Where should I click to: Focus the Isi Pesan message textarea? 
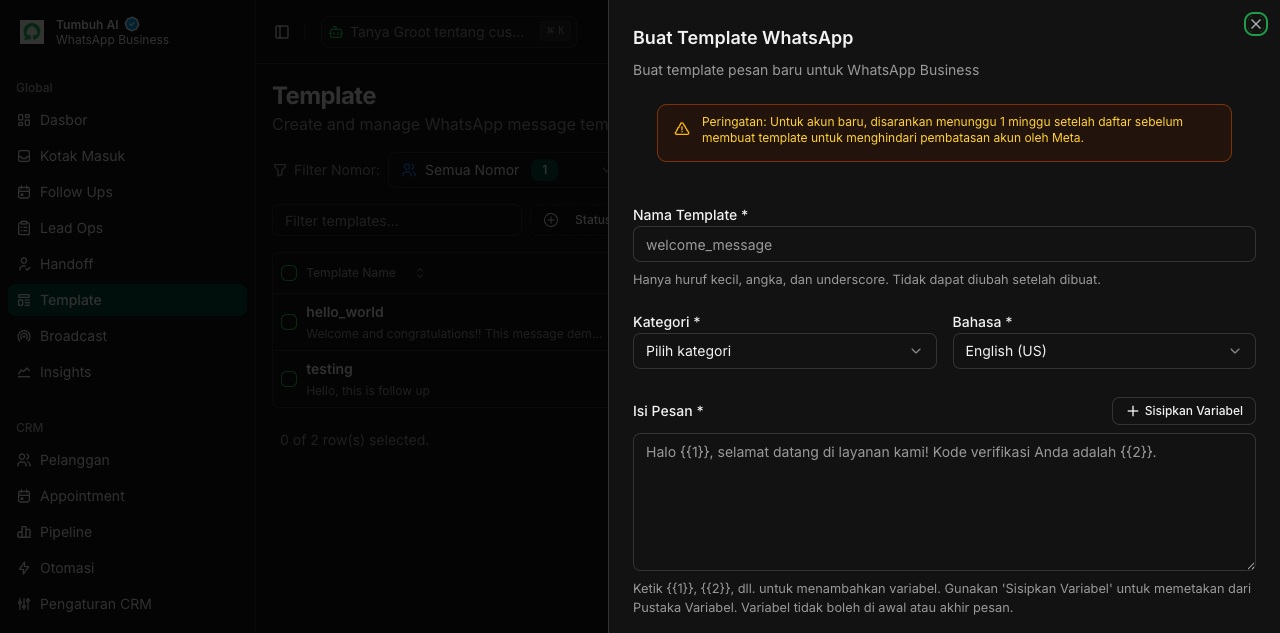[x=944, y=502]
